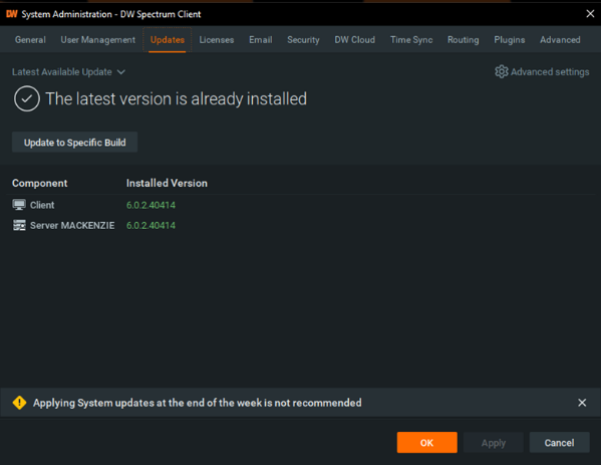The image size is (601, 465).
Task: Click the checkmark status icon
Action: pos(26,99)
